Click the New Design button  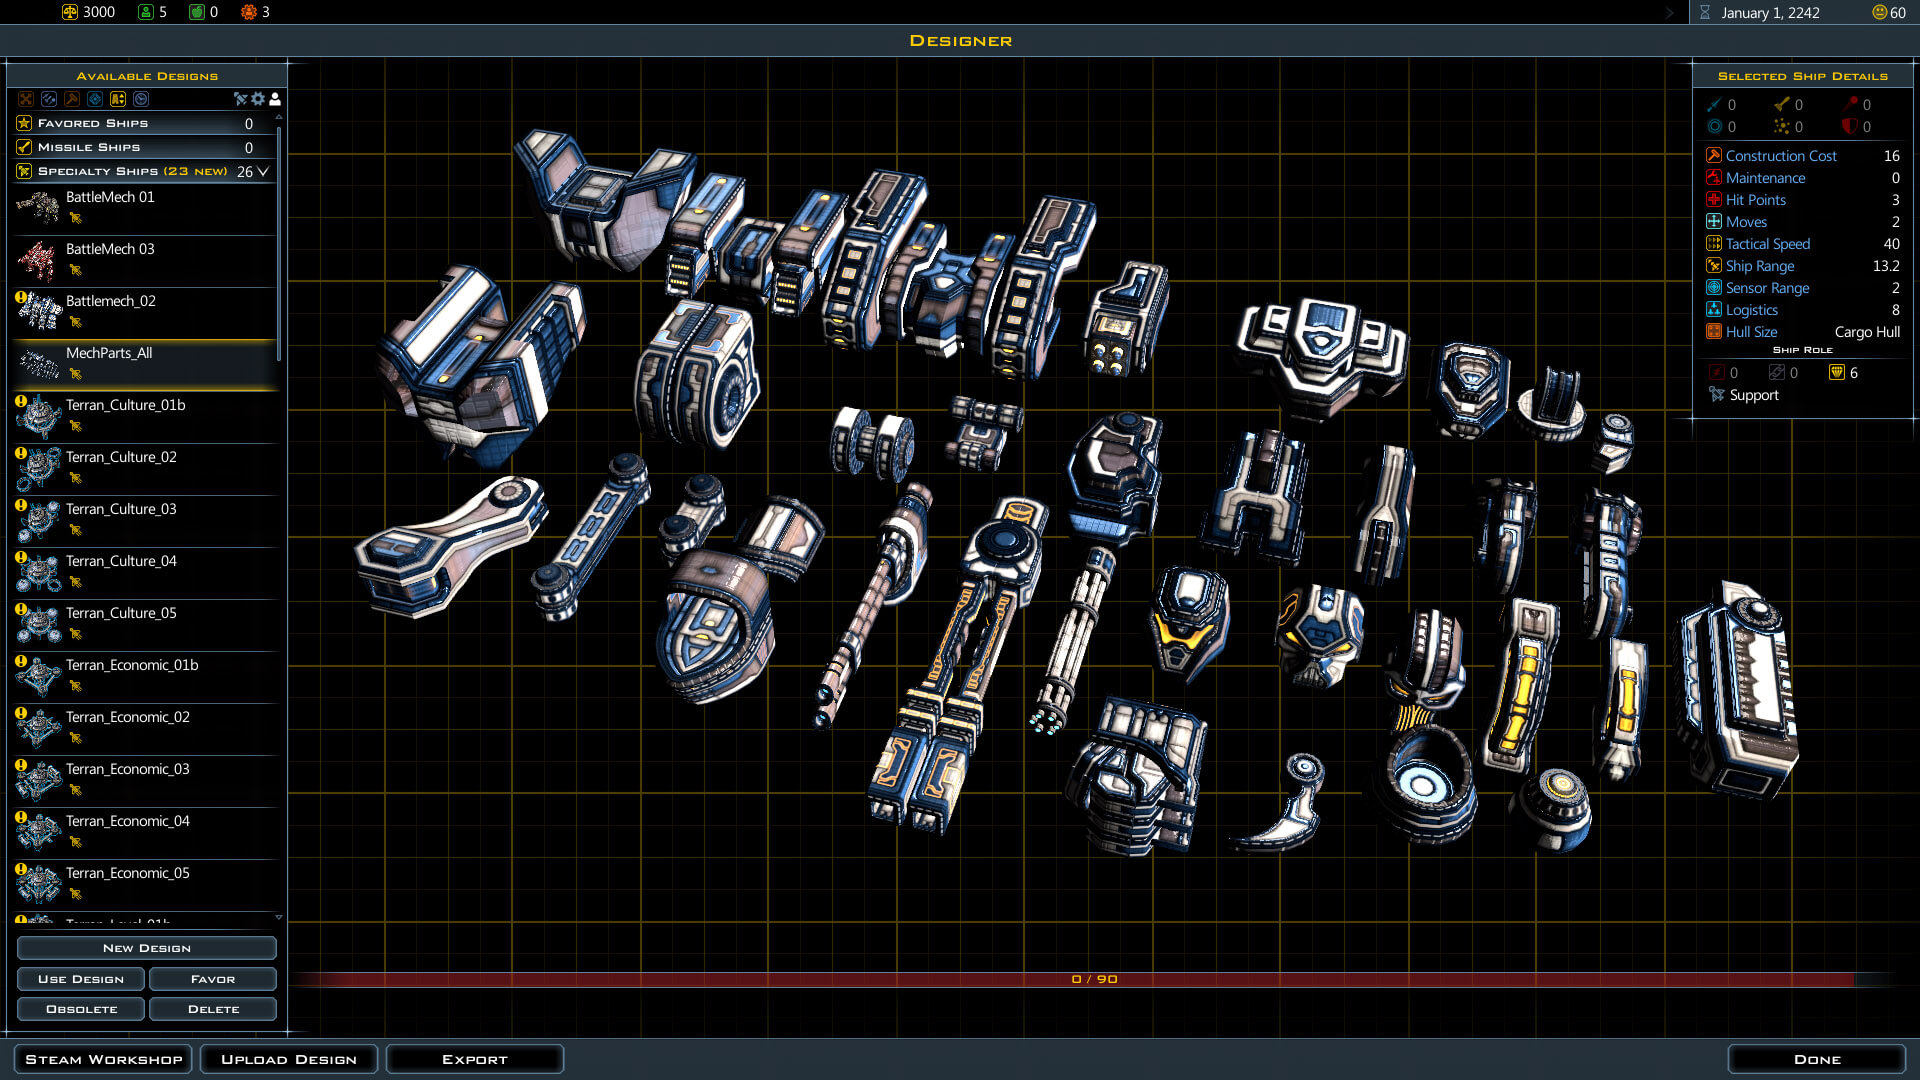(145, 947)
